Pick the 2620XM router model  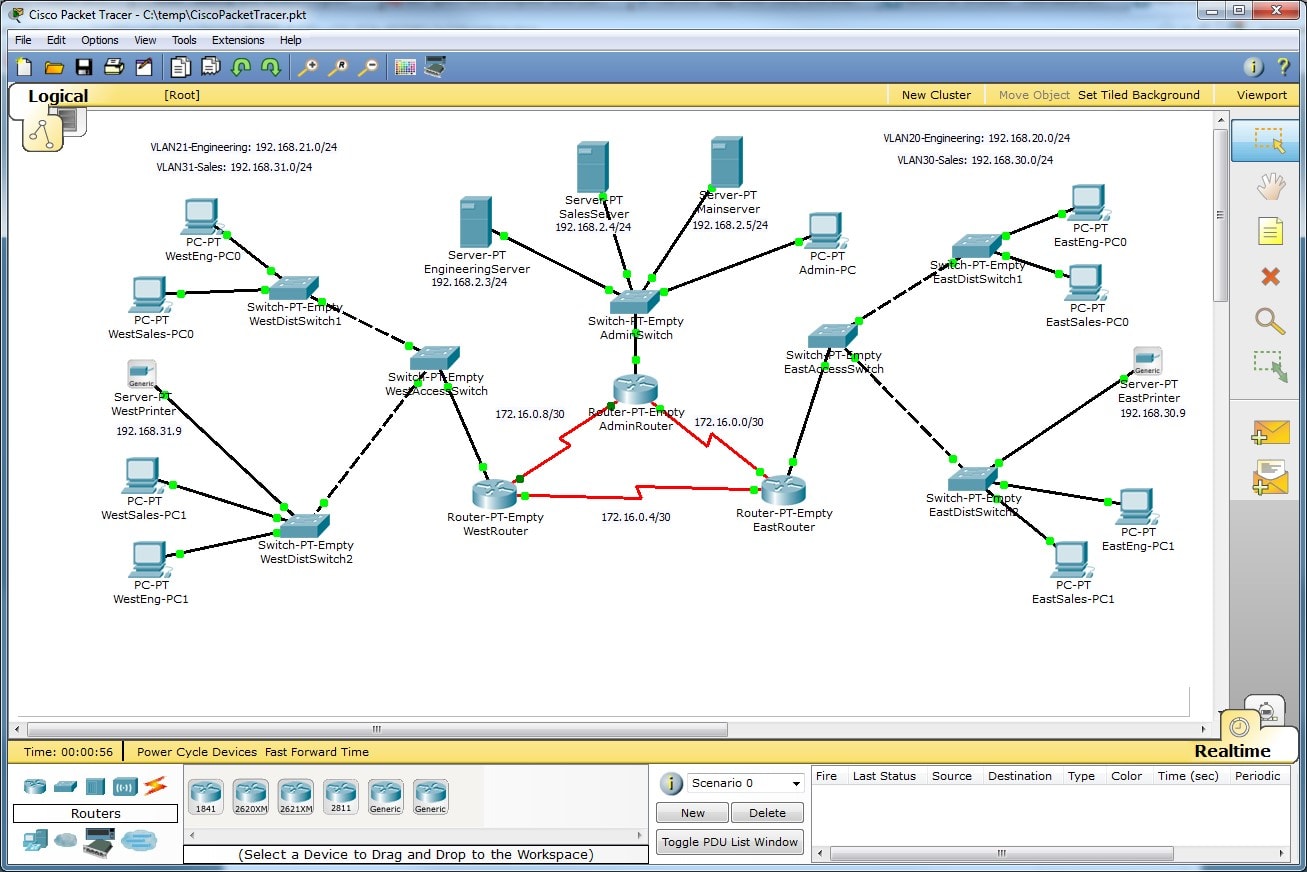coord(250,797)
